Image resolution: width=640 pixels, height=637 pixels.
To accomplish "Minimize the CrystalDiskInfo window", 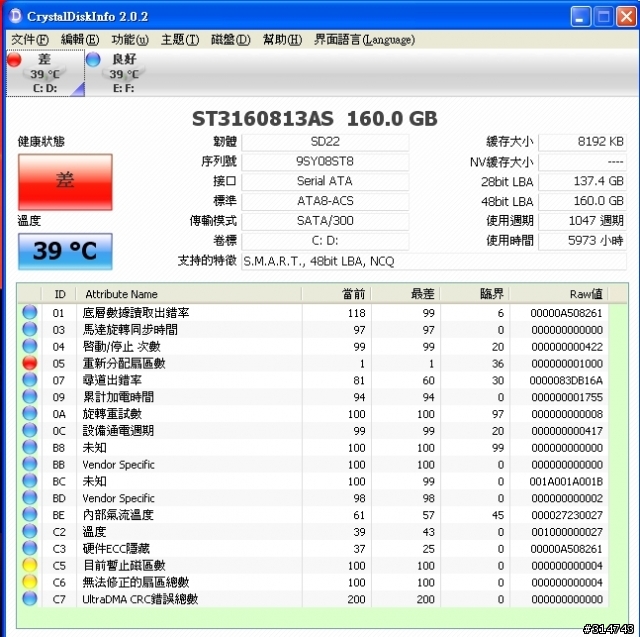I will pyautogui.click(x=580, y=17).
